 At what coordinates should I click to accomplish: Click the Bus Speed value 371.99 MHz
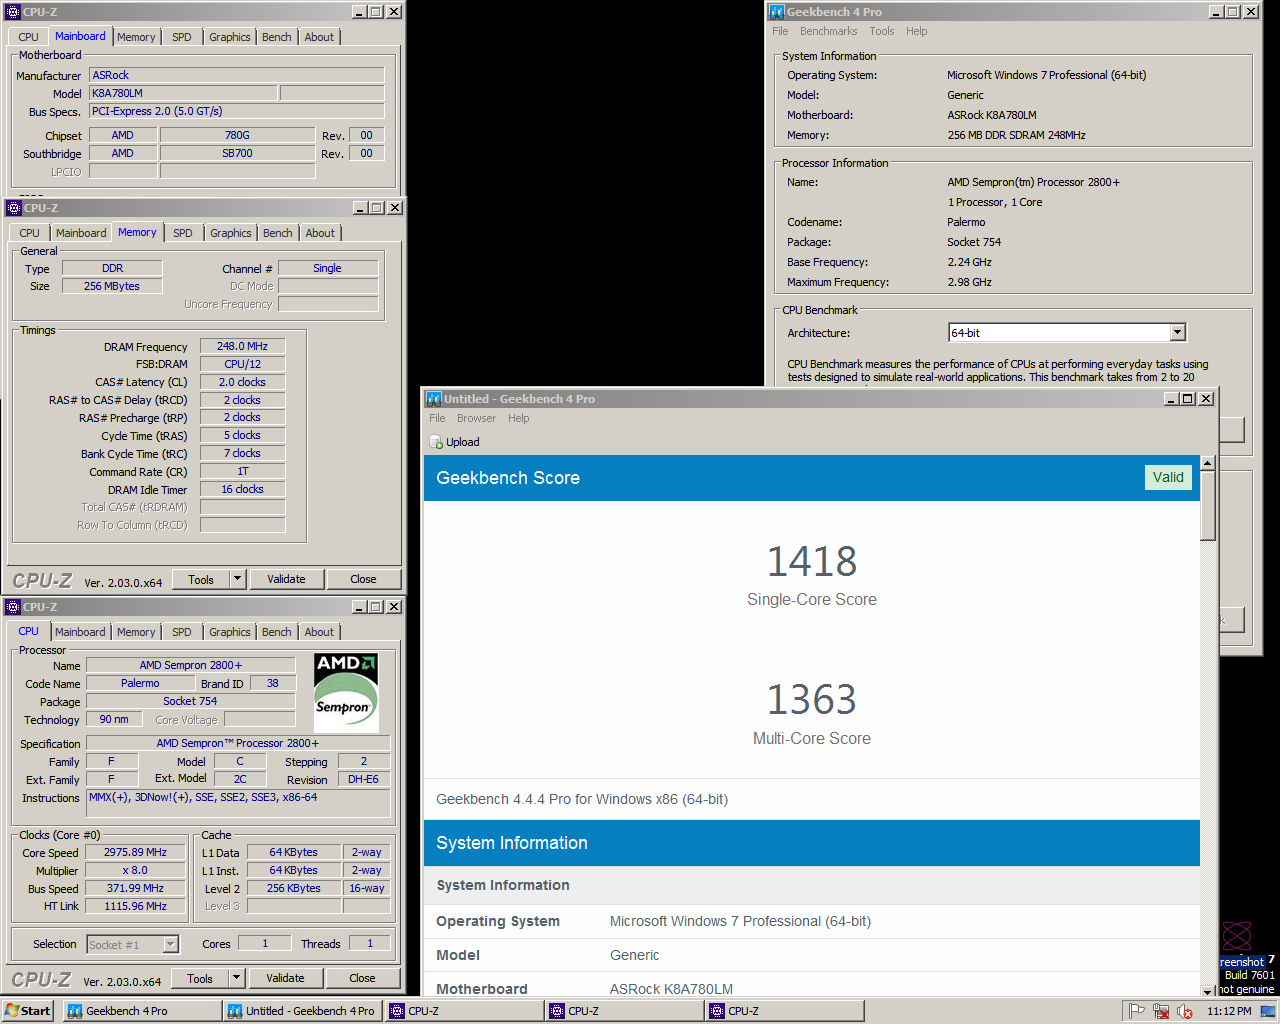click(x=135, y=888)
